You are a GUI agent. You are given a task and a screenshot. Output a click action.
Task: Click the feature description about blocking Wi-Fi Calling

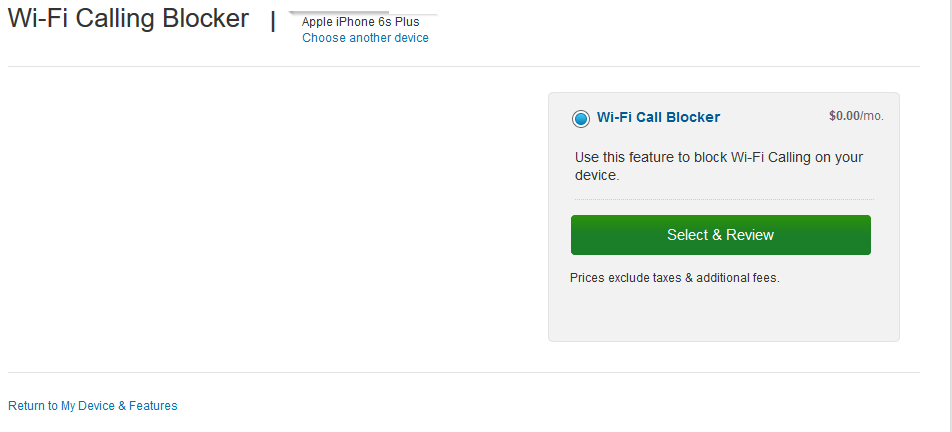coord(718,166)
